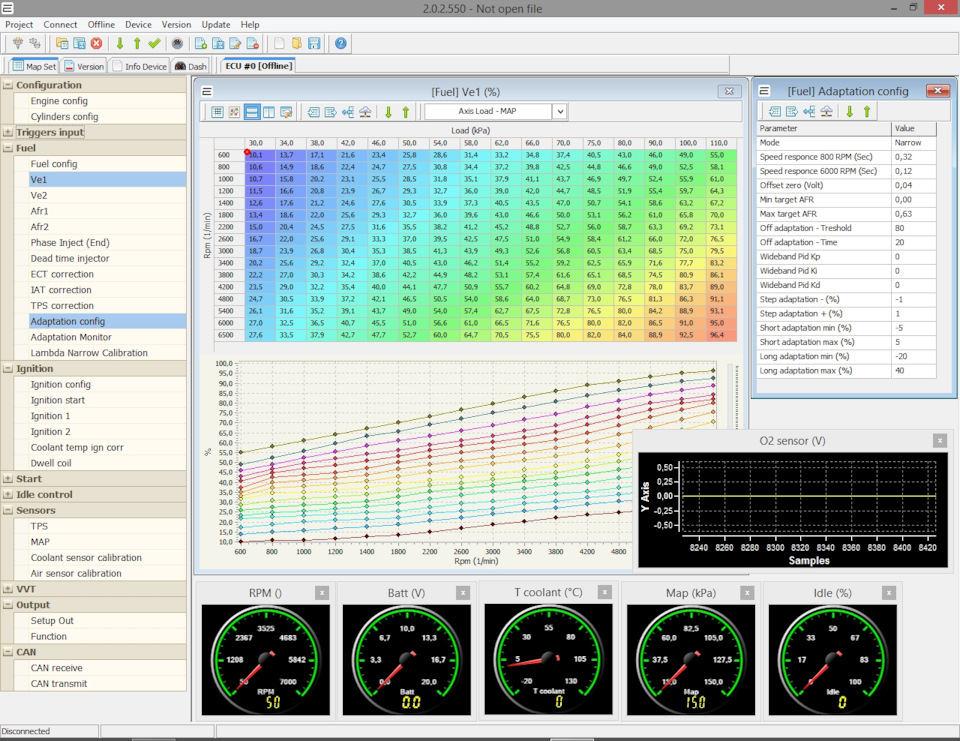
Task: Switch to the Dash tab
Action: click(190, 66)
